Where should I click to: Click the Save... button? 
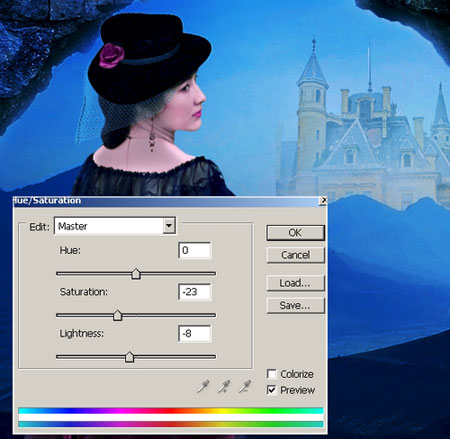(x=295, y=305)
